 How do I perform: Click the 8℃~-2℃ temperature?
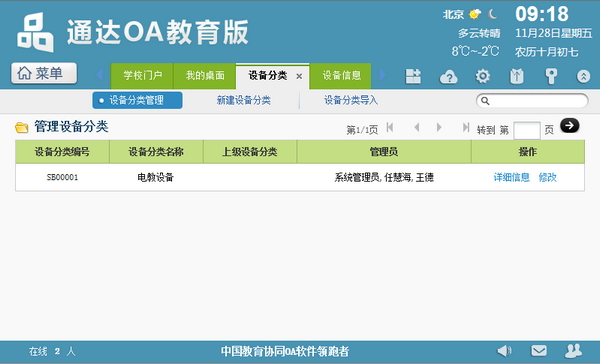pos(475,51)
